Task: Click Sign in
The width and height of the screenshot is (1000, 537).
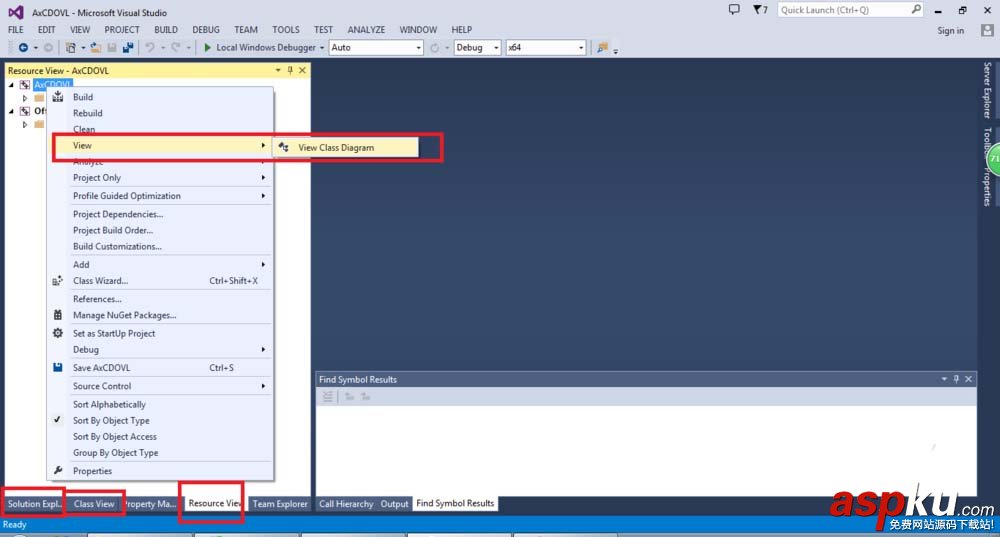Action: point(950,31)
